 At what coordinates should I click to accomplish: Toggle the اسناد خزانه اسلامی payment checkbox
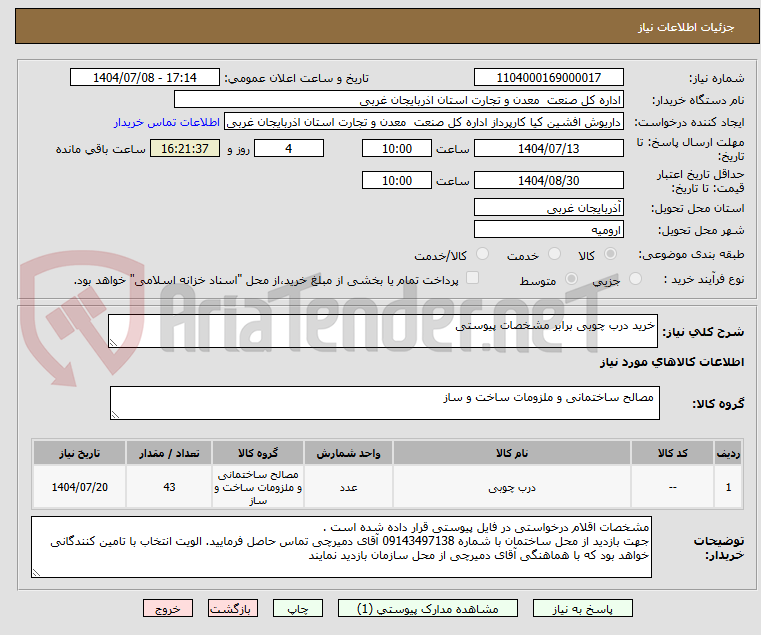472,278
